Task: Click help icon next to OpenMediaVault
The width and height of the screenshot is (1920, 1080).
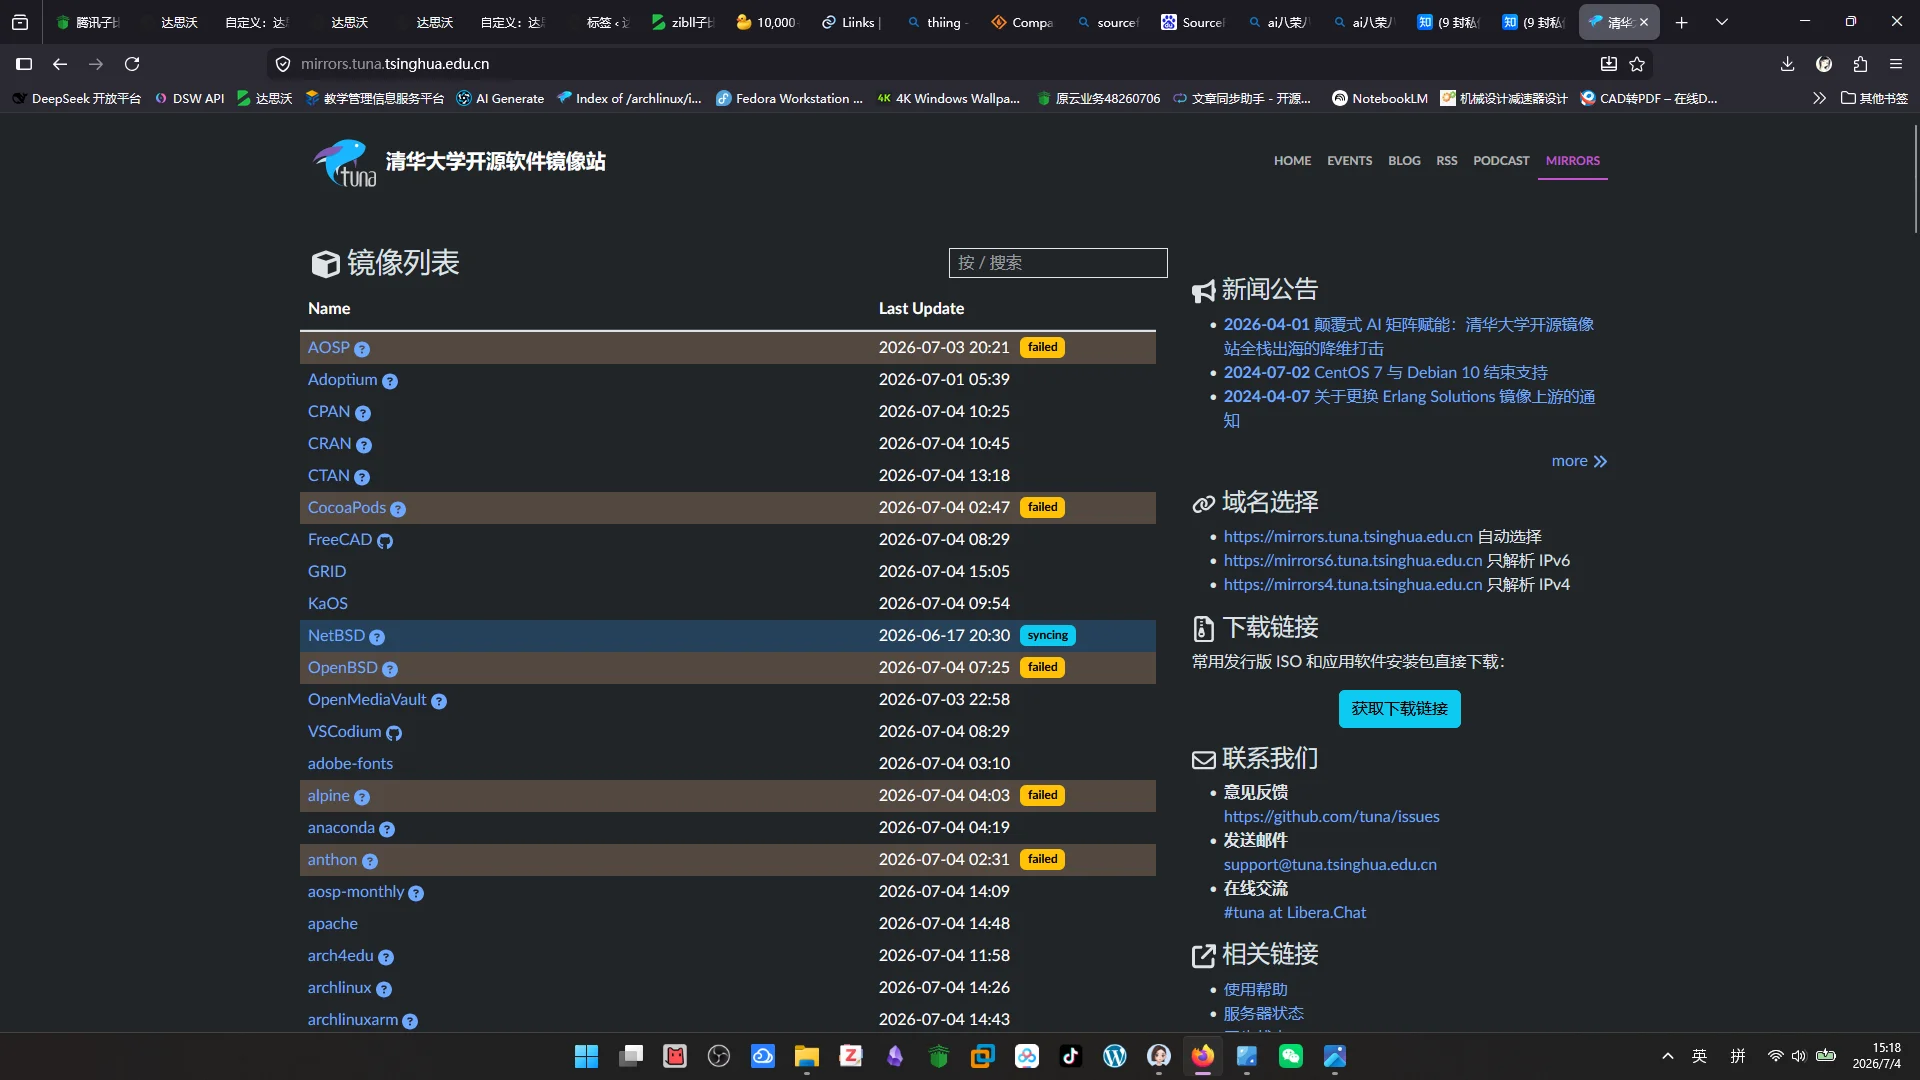Action: coord(439,701)
